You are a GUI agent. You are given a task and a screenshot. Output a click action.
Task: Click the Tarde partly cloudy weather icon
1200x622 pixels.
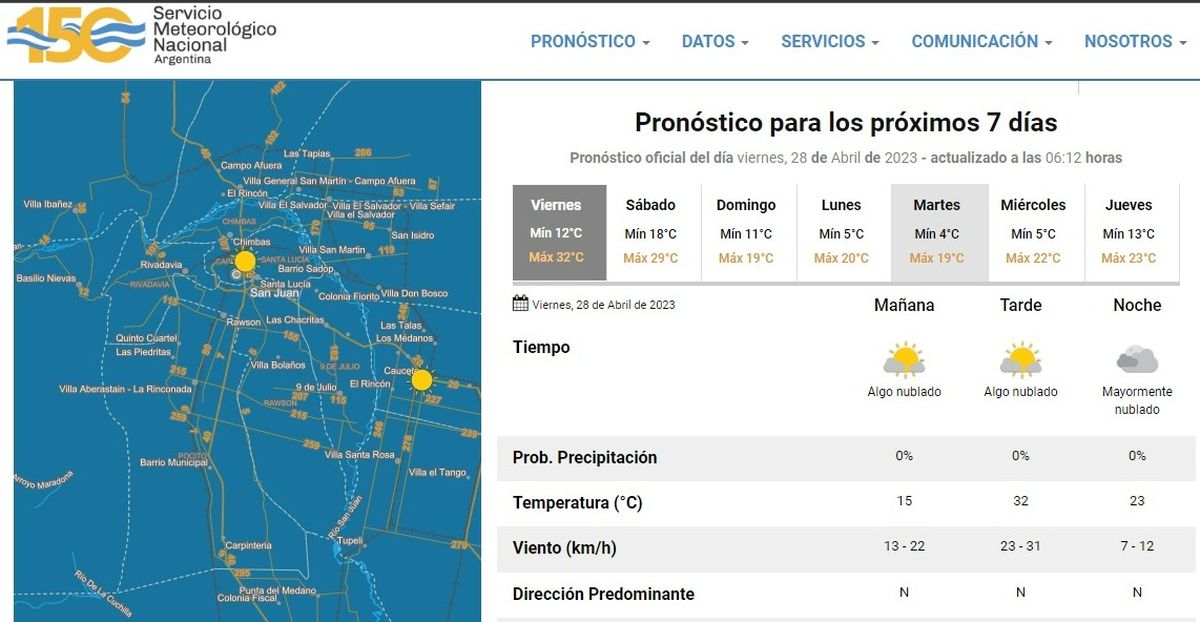[1020, 359]
